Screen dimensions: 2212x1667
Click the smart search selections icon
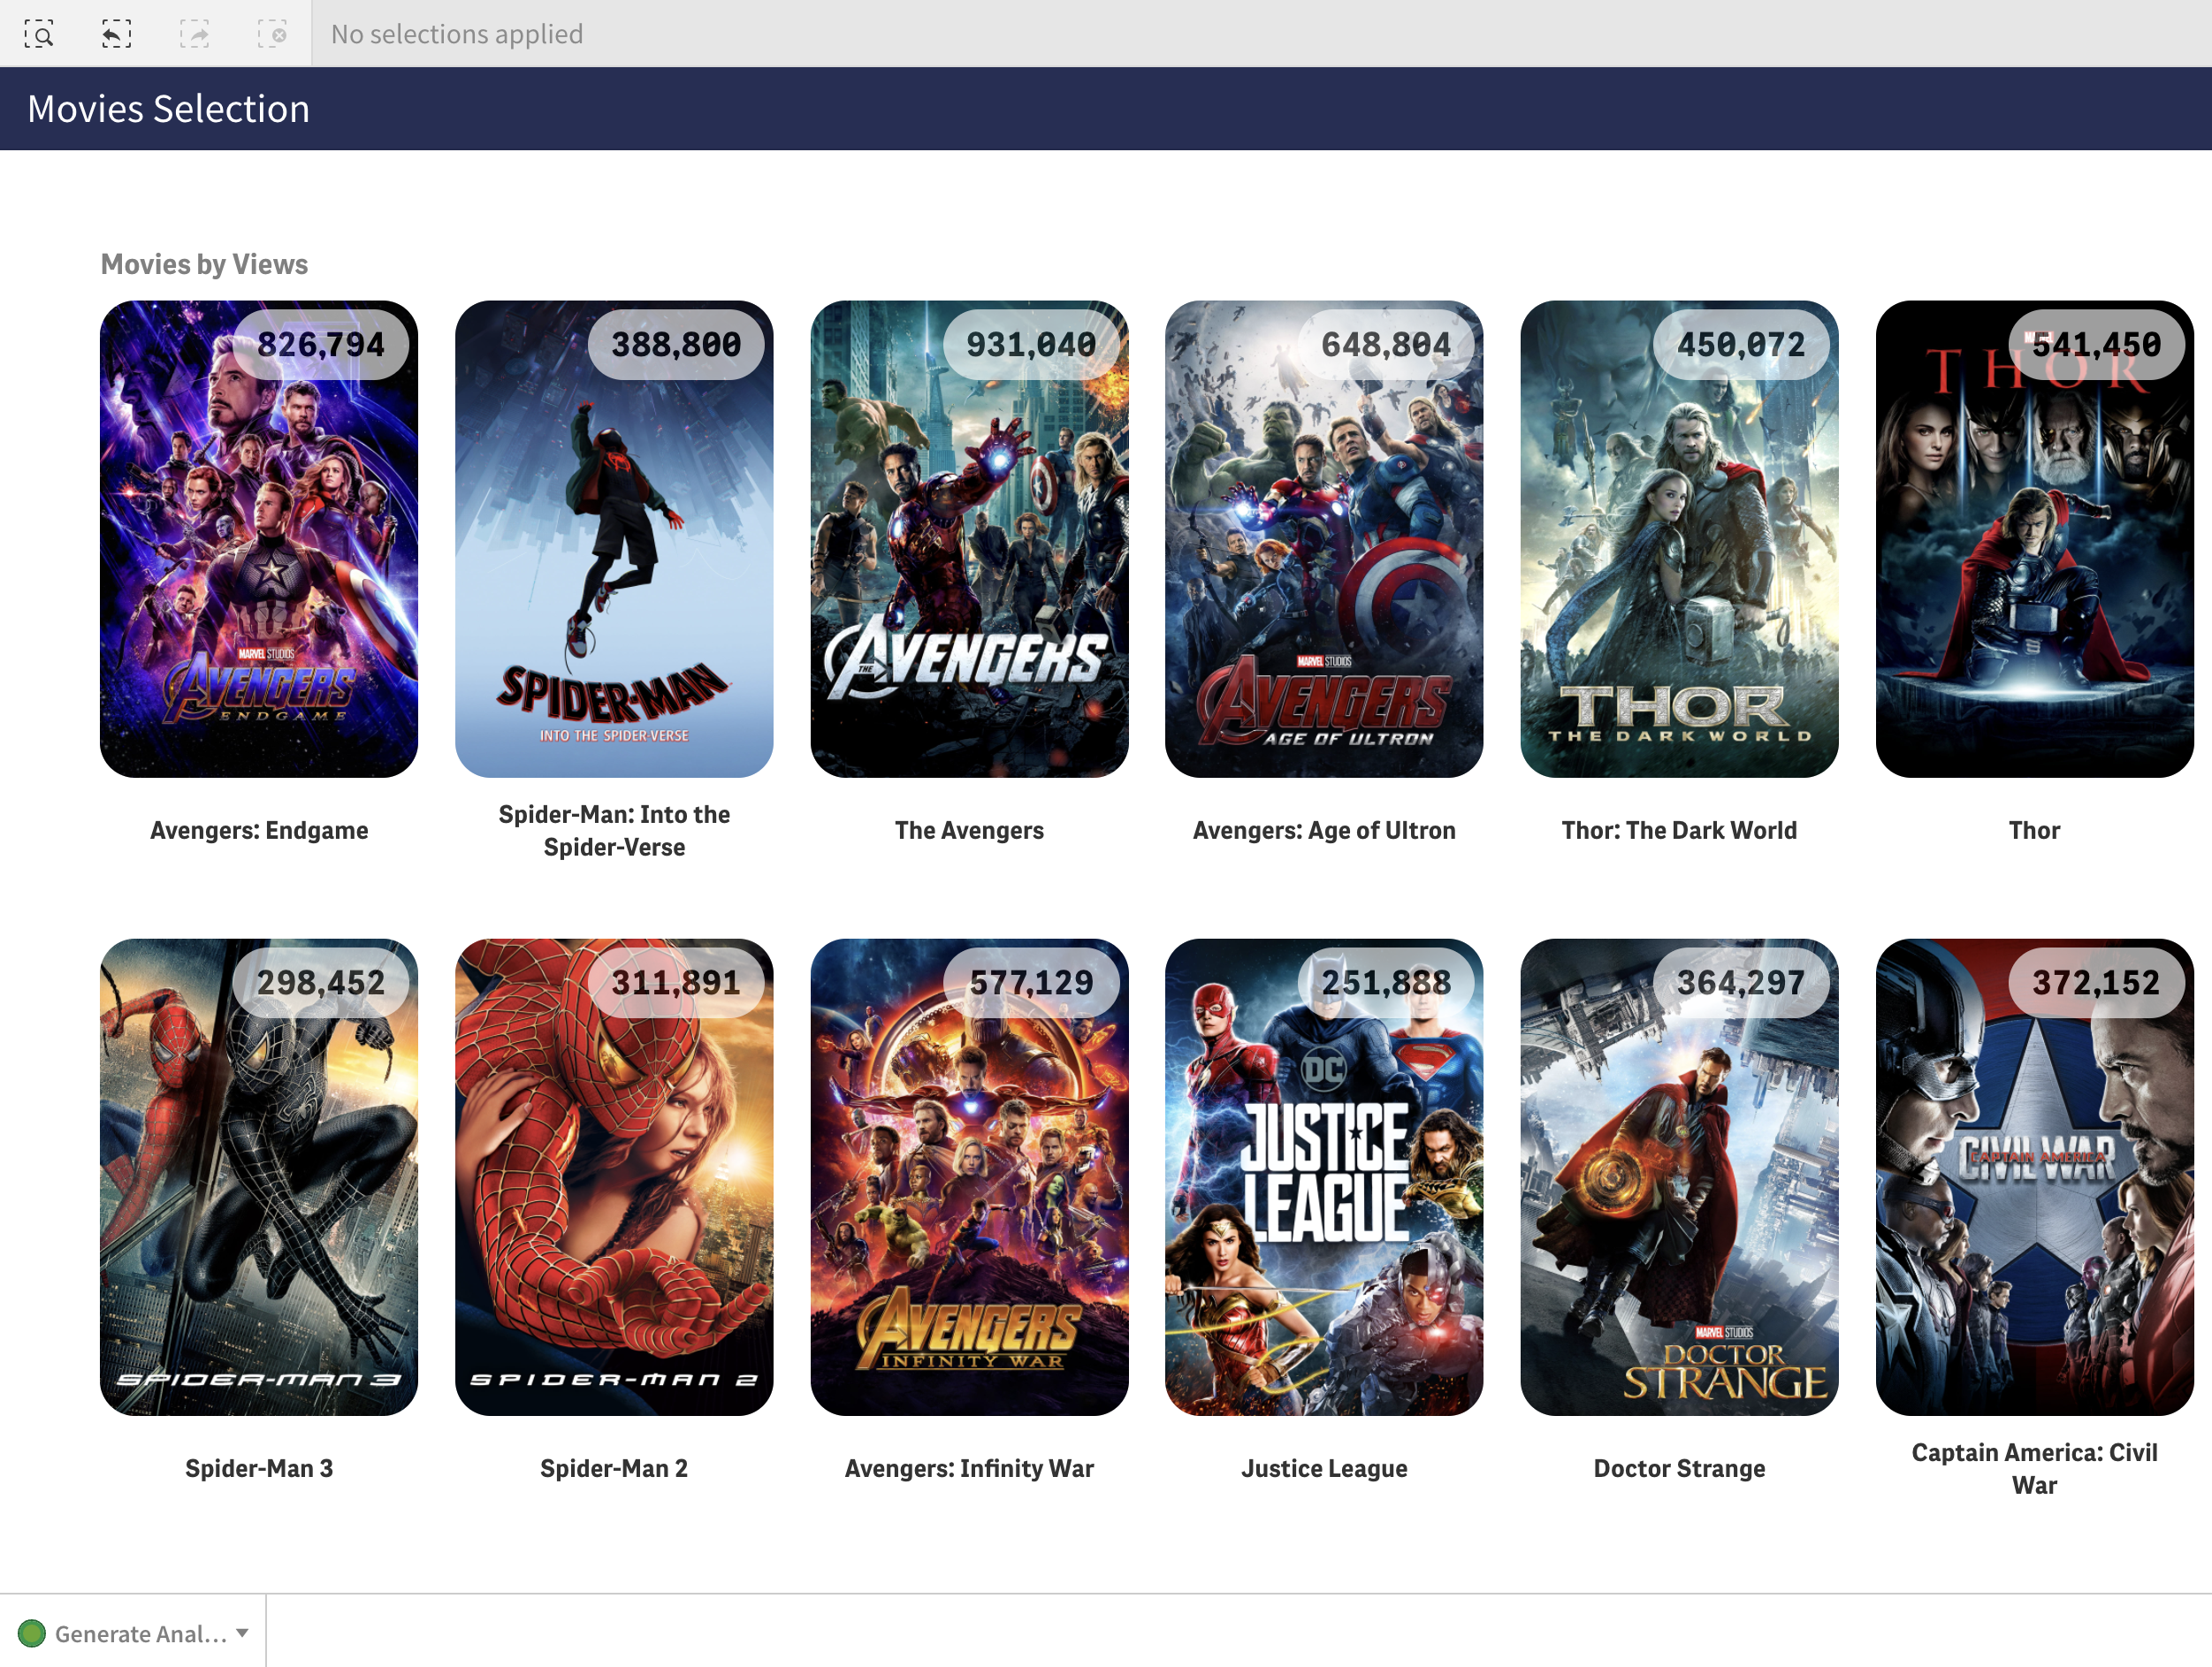[x=39, y=35]
